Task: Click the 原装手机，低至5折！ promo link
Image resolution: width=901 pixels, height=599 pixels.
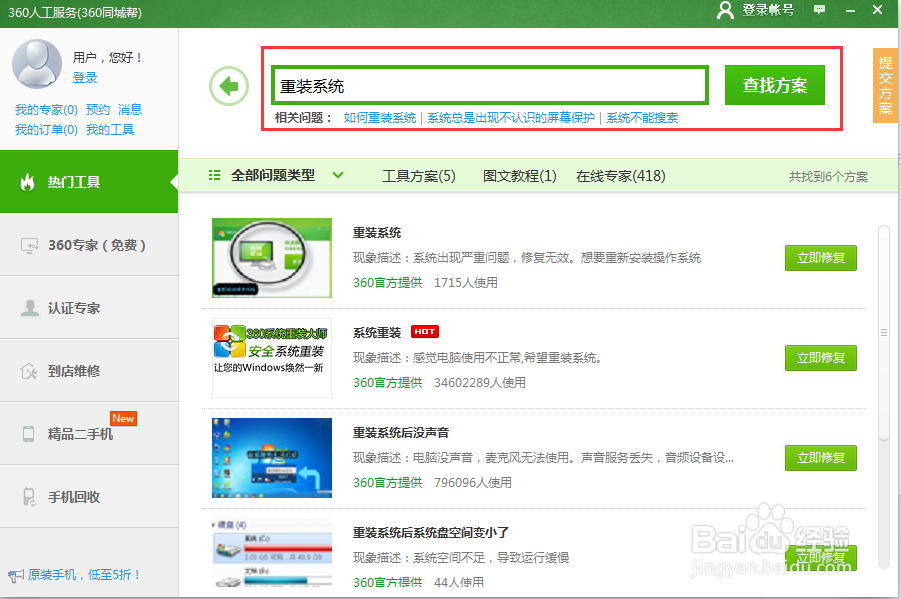Action: click(x=84, y=575)
